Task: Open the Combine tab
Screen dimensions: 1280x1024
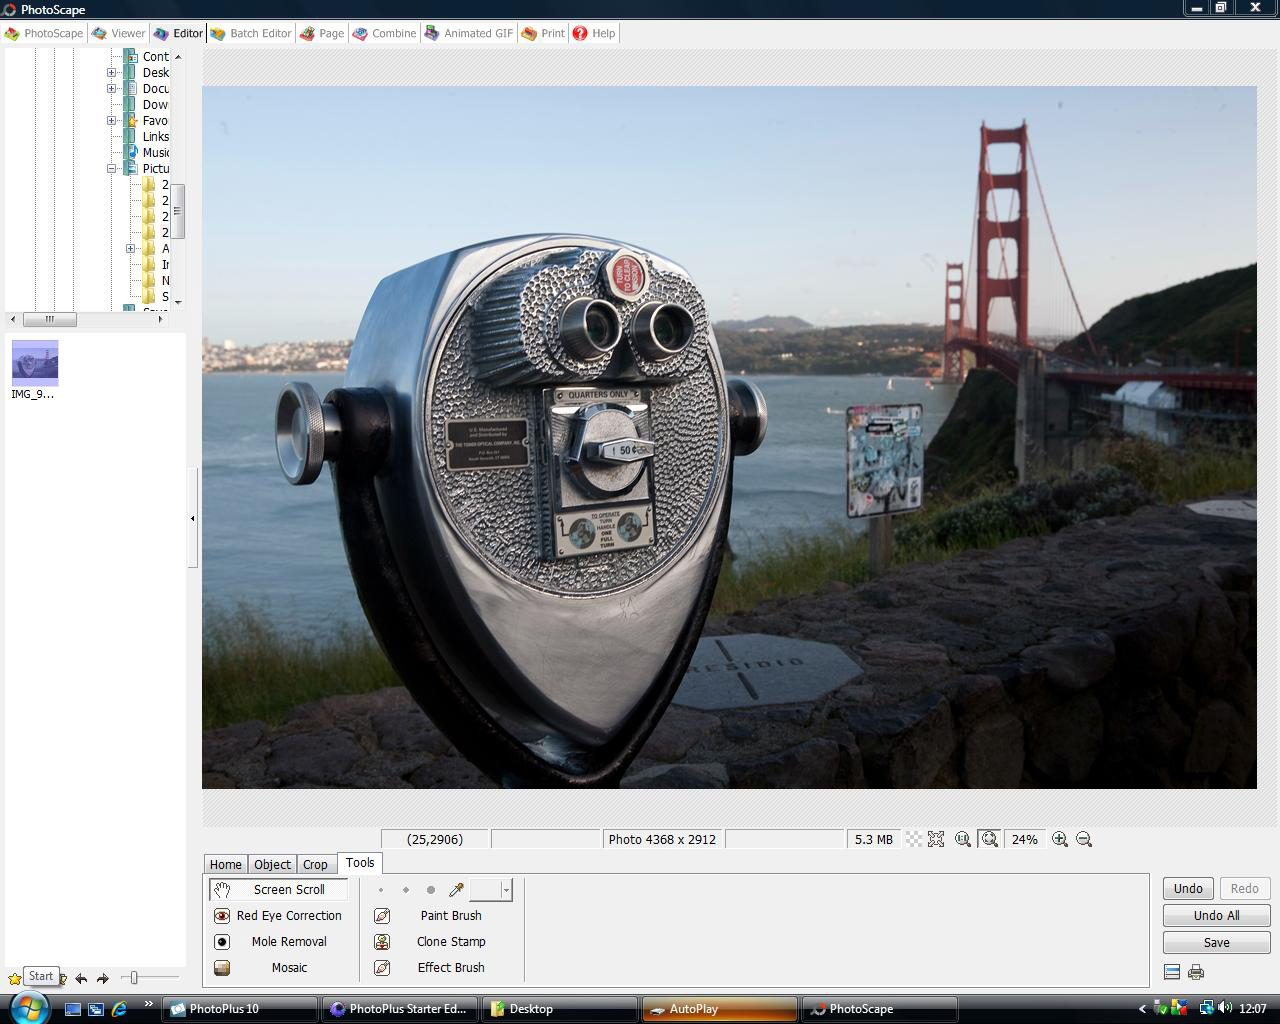Action: pyautogui.click(x=384, y=33)
